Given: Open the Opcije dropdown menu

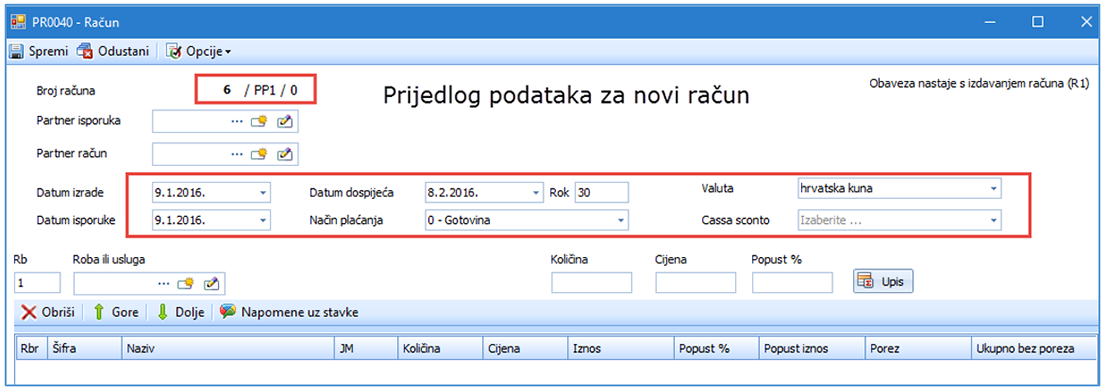Looking at the screenshot, I should [x=198, y=51].
